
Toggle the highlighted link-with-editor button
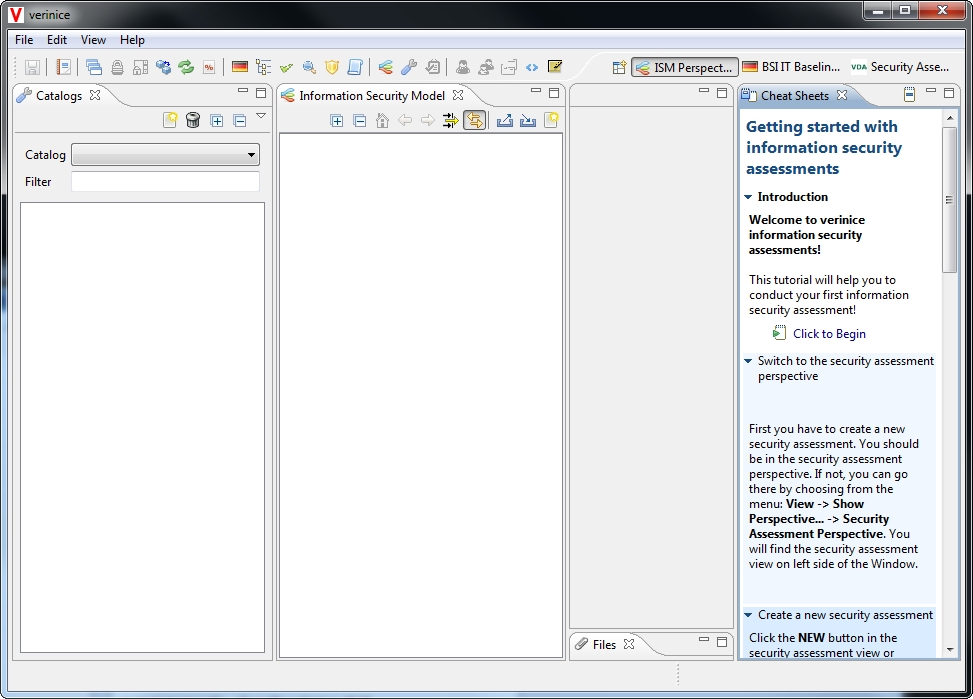coord(474,120)
